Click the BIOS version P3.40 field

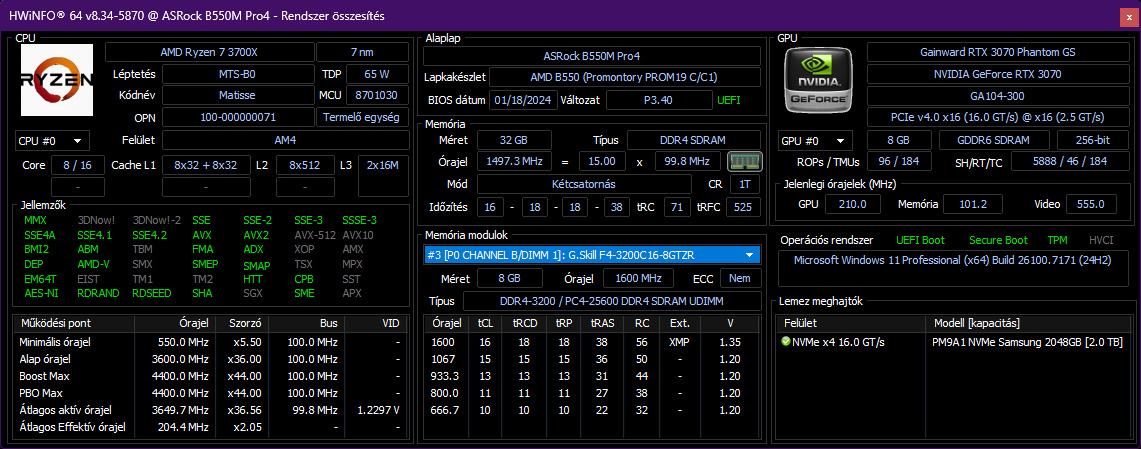(x=659, y=100)
